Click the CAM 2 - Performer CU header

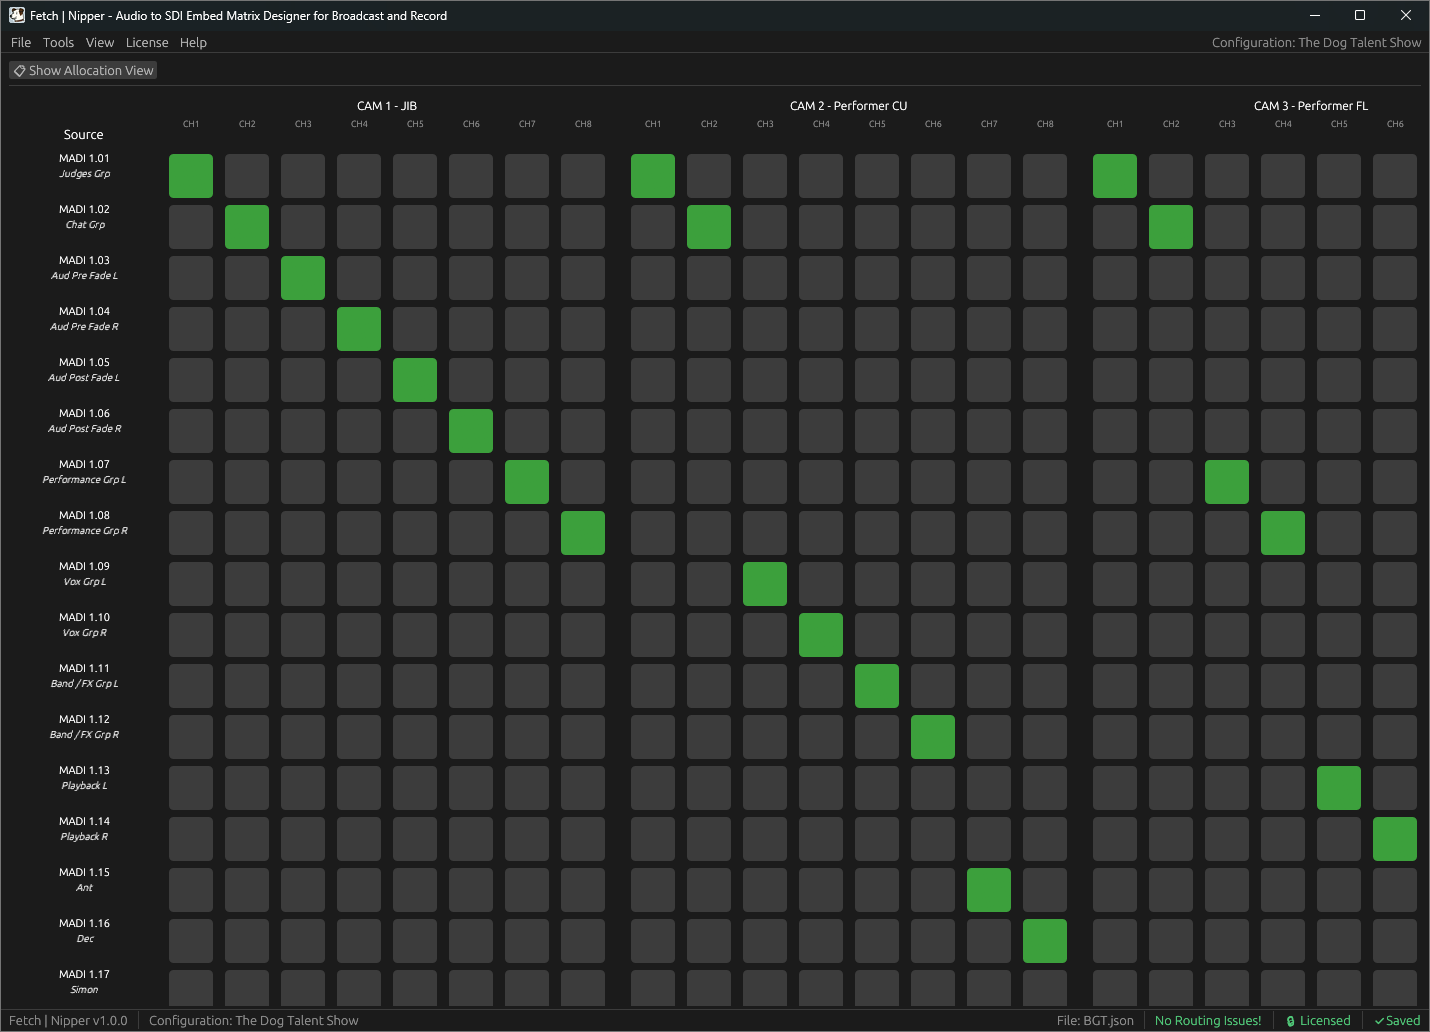pos(848,106)
